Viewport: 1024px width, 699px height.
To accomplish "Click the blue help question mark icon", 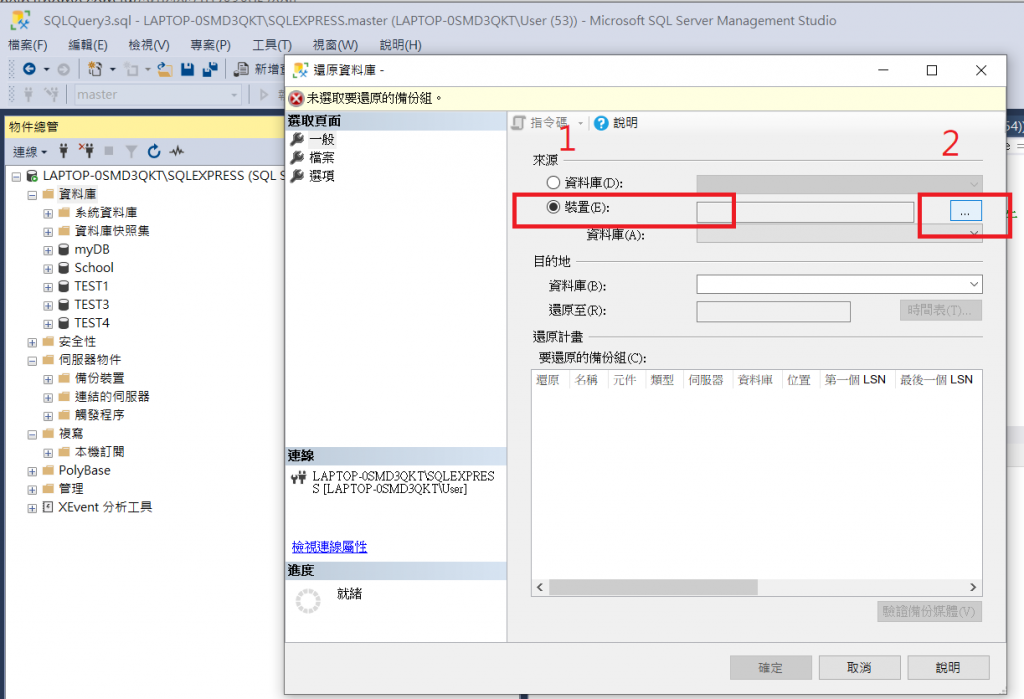I will [601, 123].
